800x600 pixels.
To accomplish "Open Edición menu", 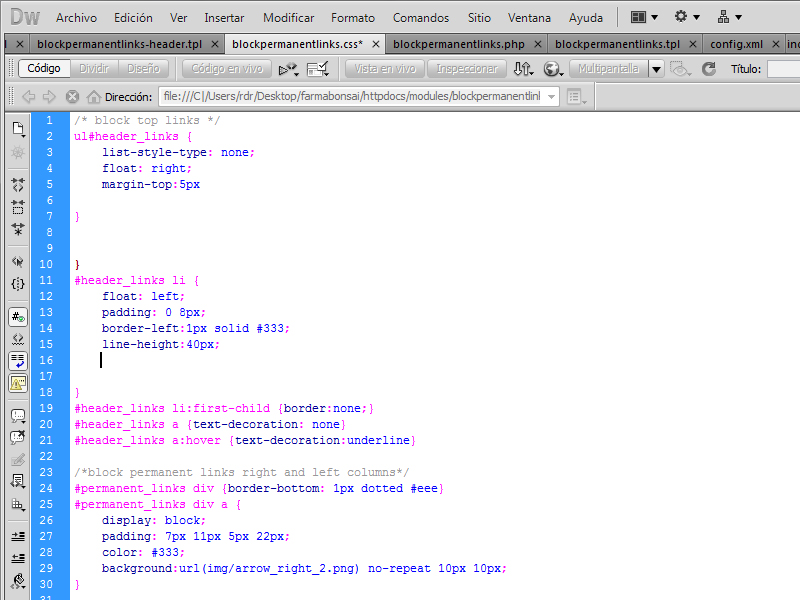I will [133, 18].
